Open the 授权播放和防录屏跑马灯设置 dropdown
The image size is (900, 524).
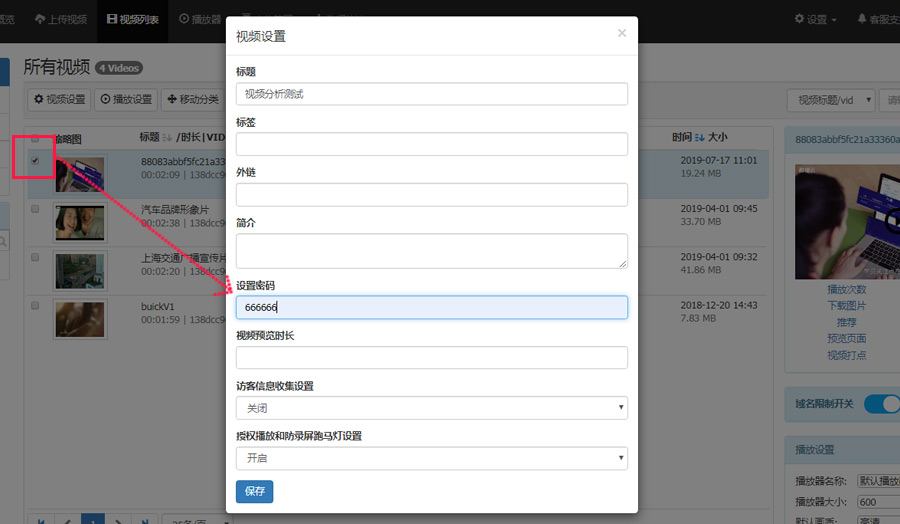point(431,458)
